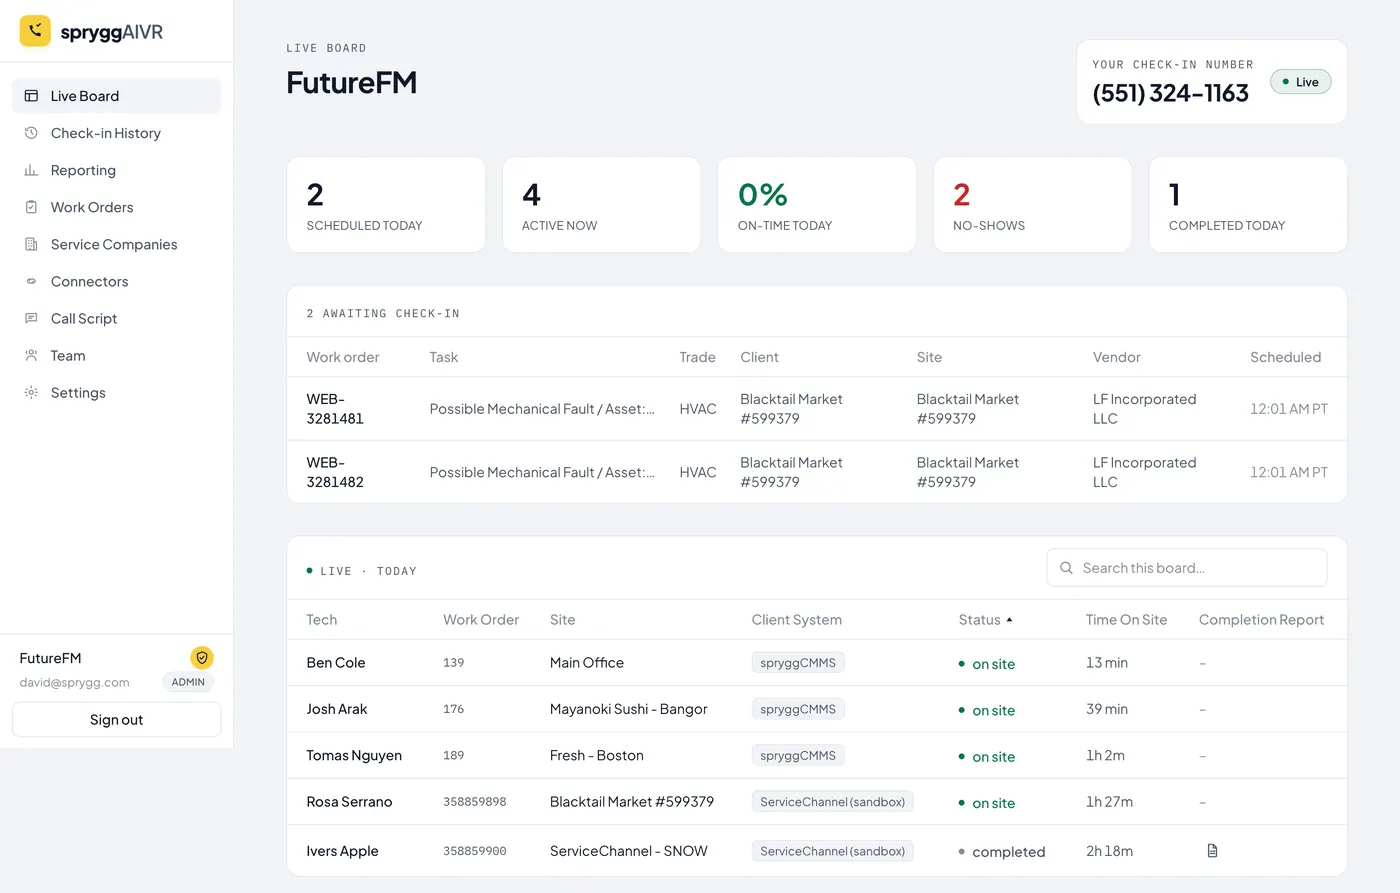Select the Josh Arak tech row
1400x893 pixels.
[817, 709]
